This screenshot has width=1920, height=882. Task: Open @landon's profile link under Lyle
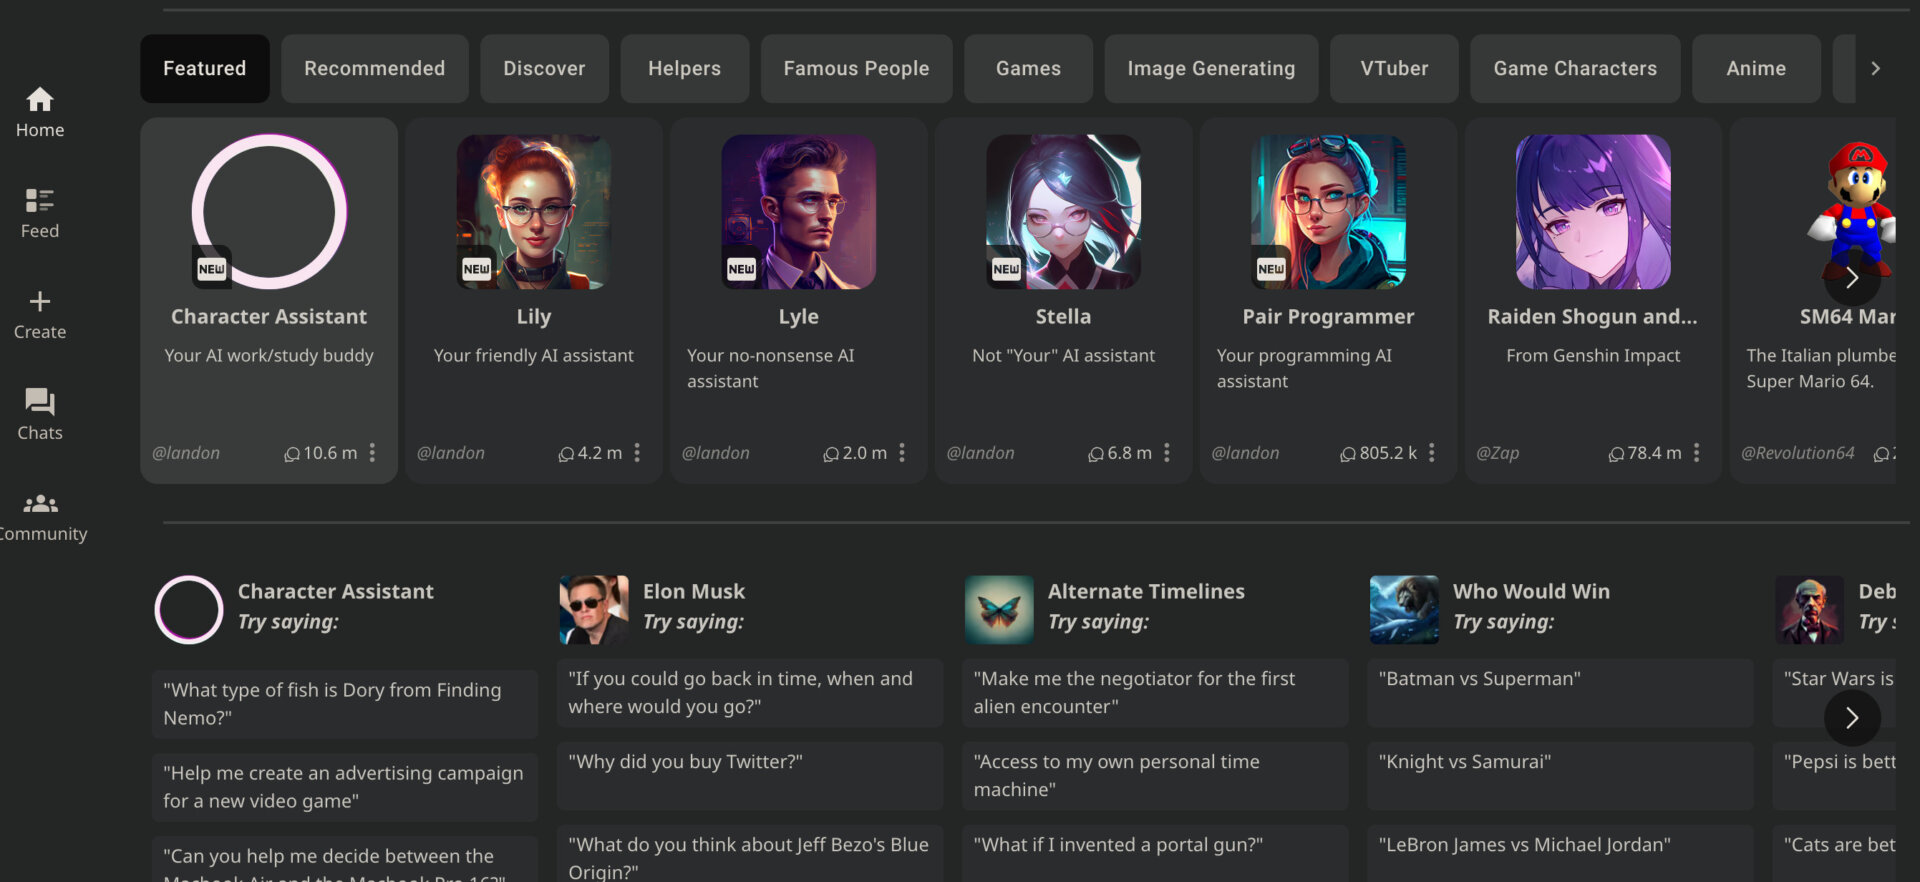click(x=716, y=453)
